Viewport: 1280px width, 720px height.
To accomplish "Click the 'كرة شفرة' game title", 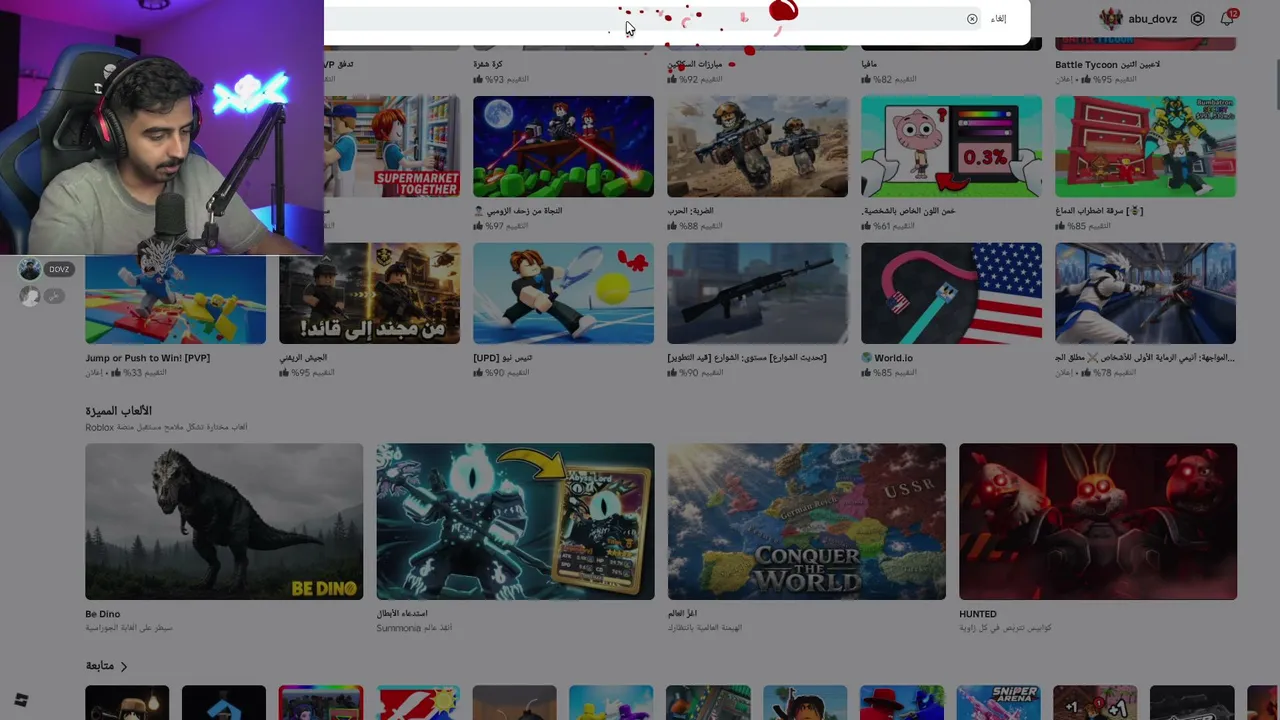I will point(488,65).
